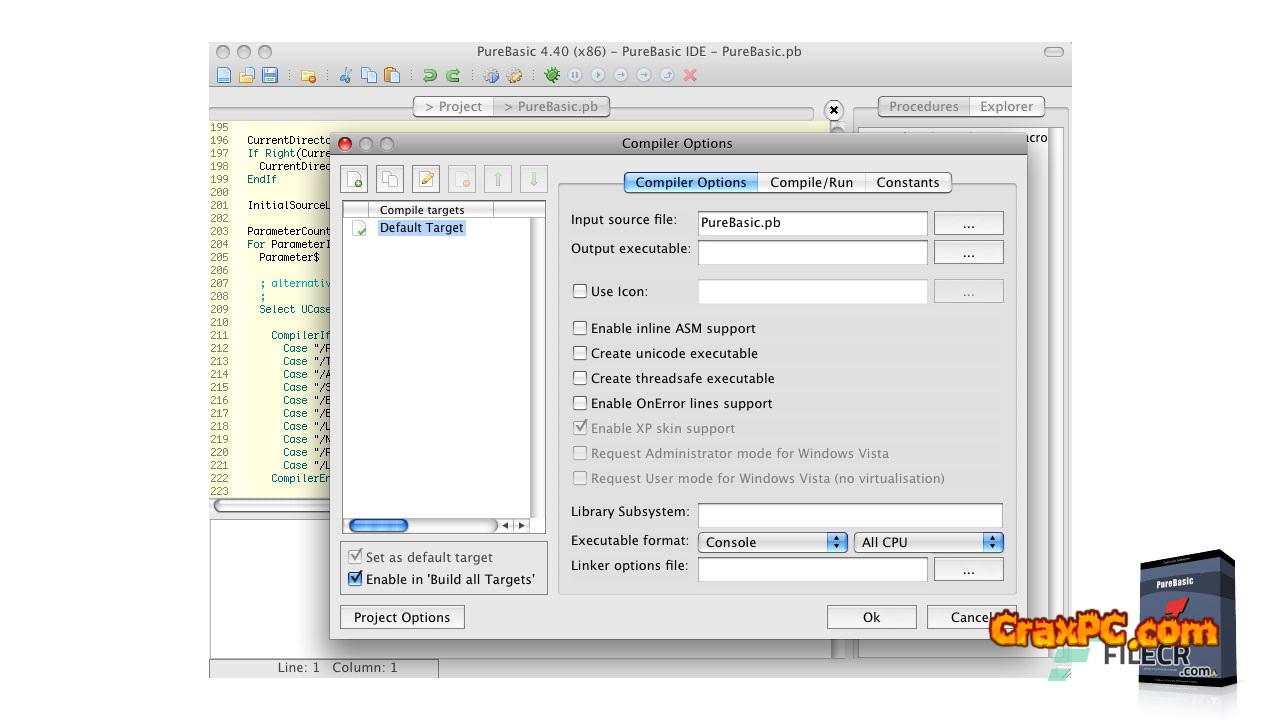The height and width of the screenshot is (720, 1280).
Task: Rename target with the pencil icon
Action: pyautogui.click(x=426, y=179)
